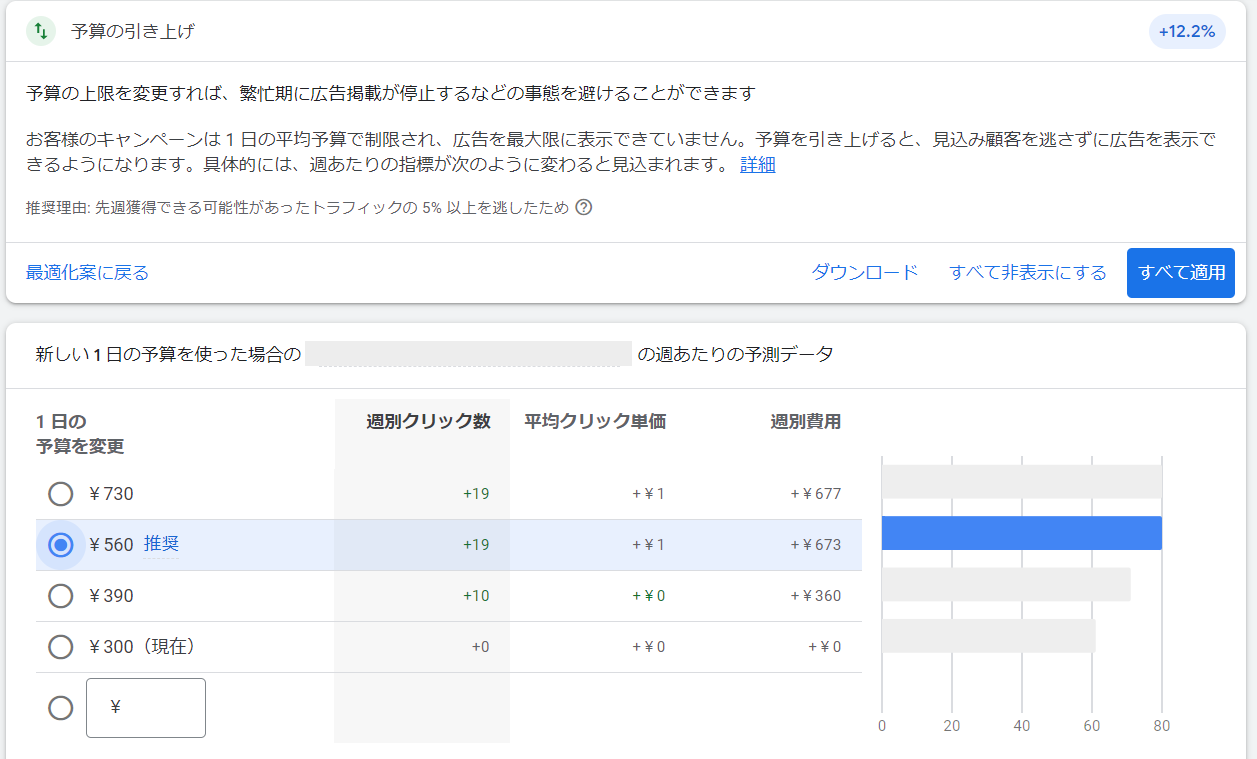The image size is (1257, 759).
Task: Click the ダウンロード link
Action: (x=864, y=273)
